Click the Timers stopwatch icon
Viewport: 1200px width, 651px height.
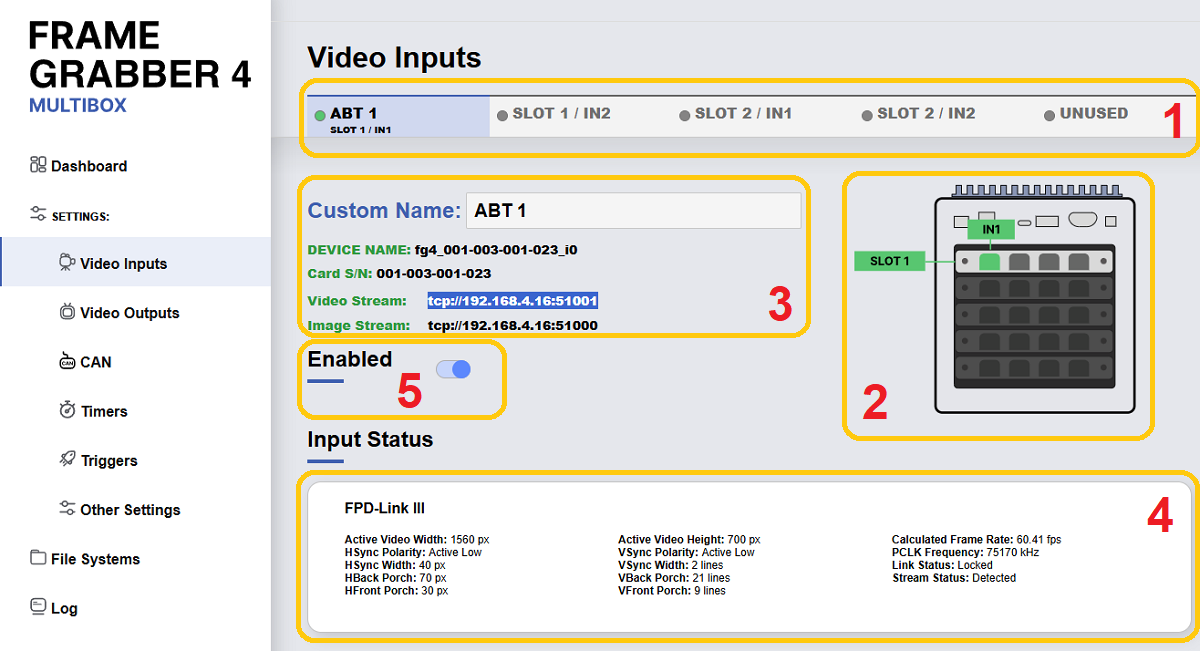click(67, 410)
